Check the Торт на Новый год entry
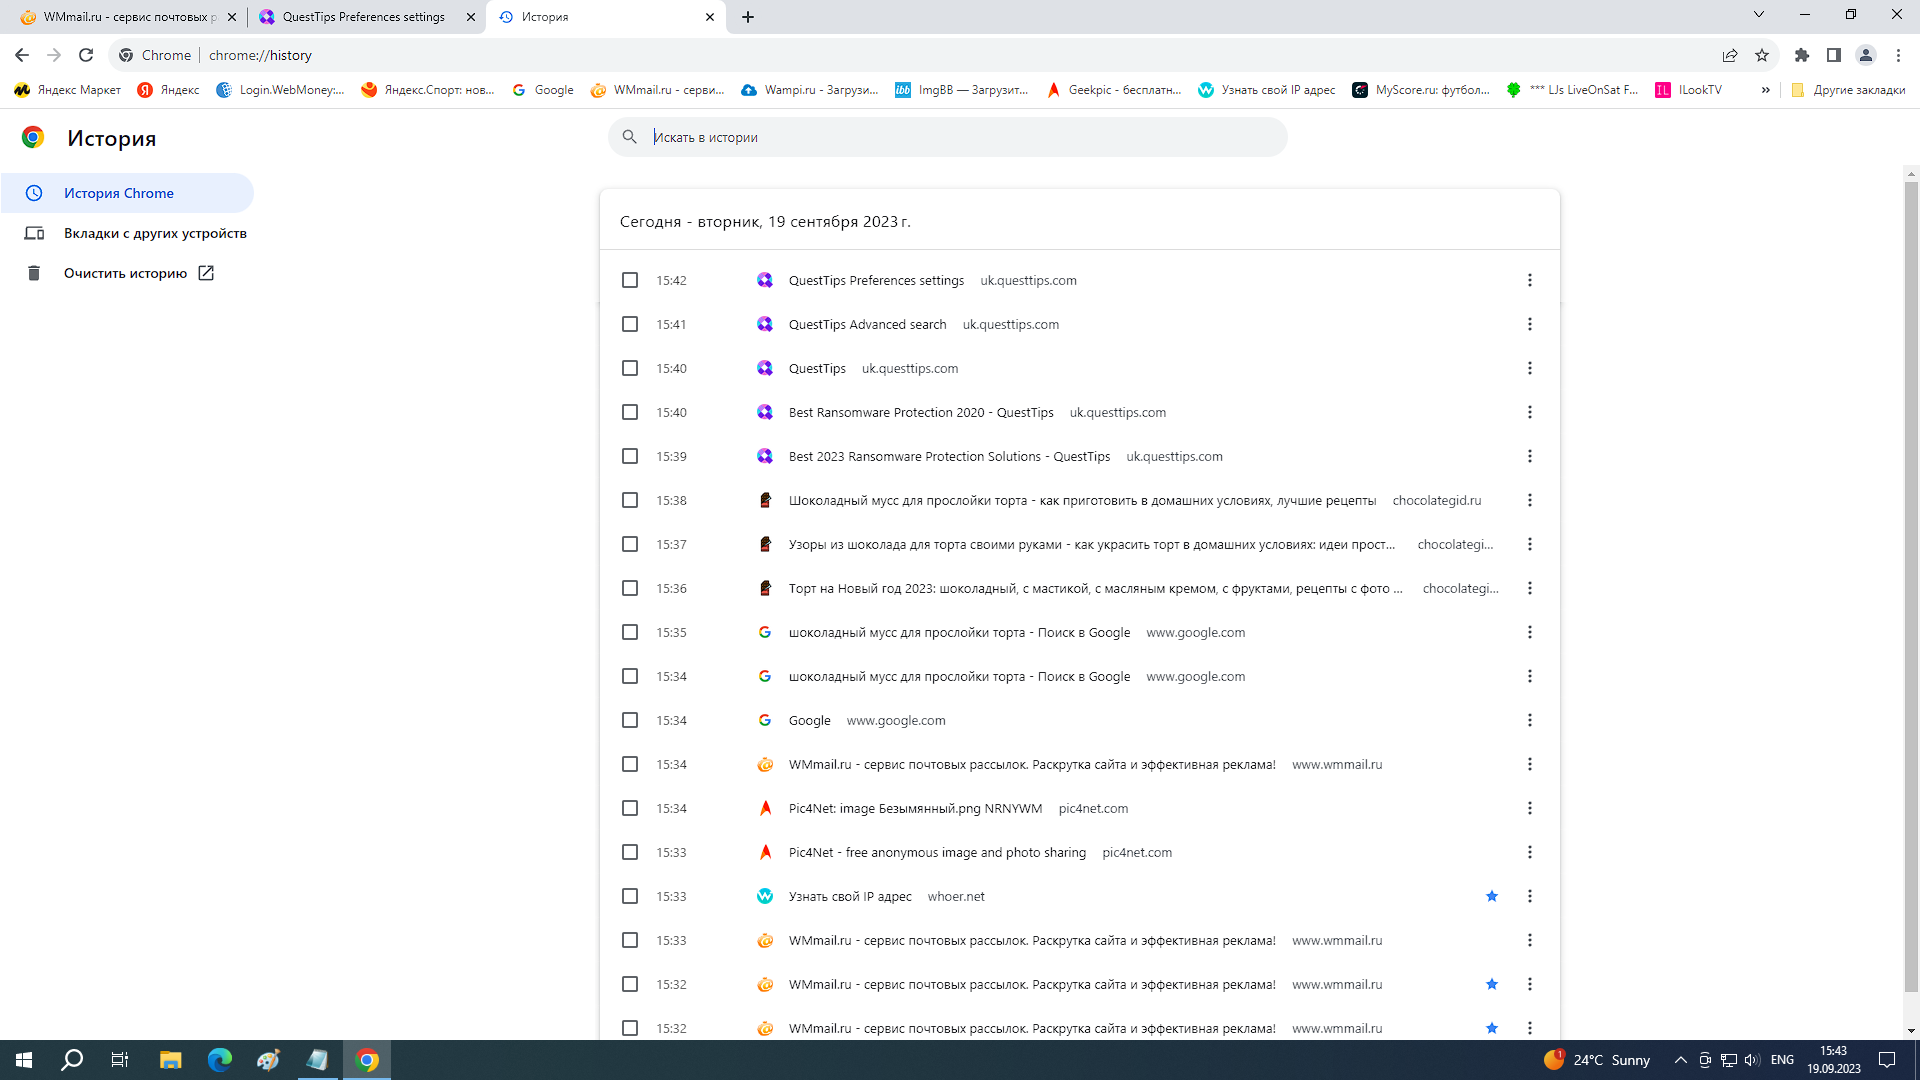This screenshot has height=1080, width=1920. [x=630, y=588]
